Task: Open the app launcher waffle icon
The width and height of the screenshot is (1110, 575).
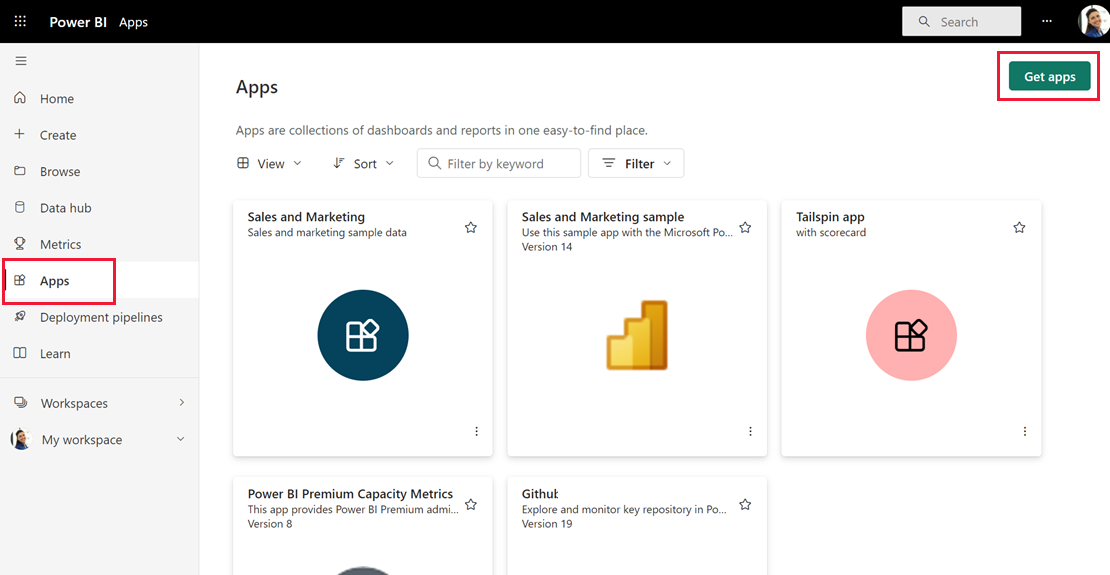Action: point(20,21)
